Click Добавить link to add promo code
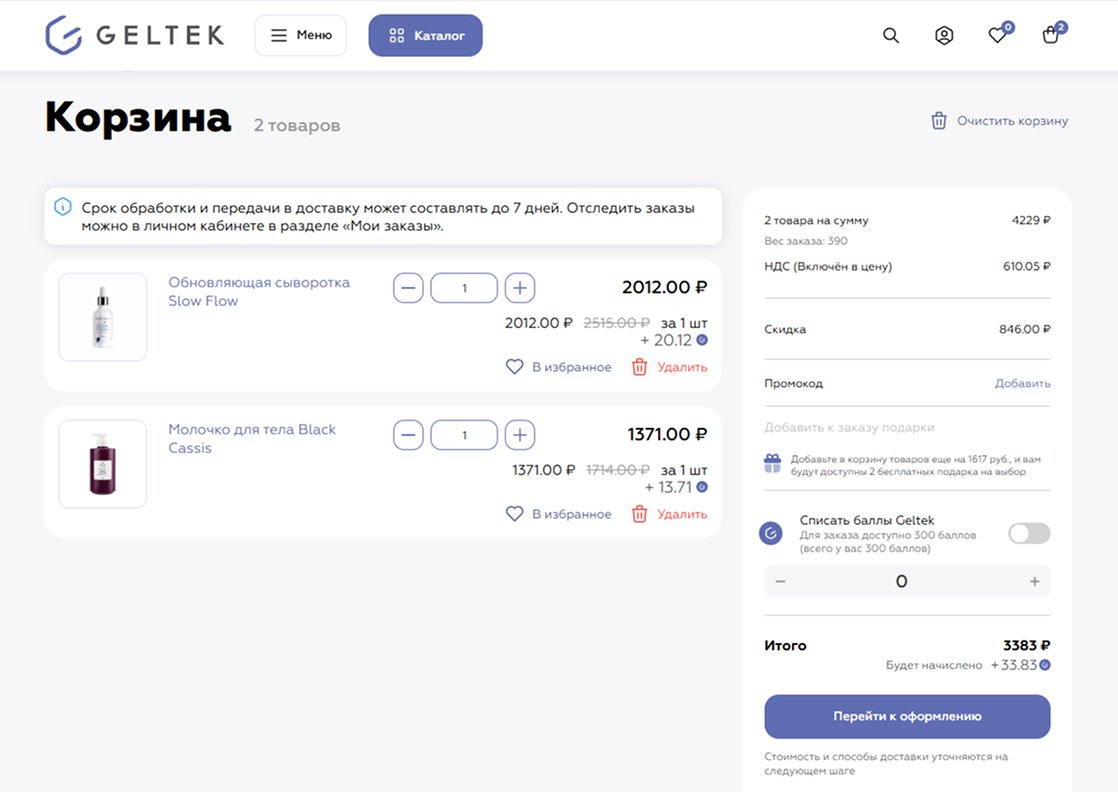Screen dimensions: 1118x792 point(1022,384)
